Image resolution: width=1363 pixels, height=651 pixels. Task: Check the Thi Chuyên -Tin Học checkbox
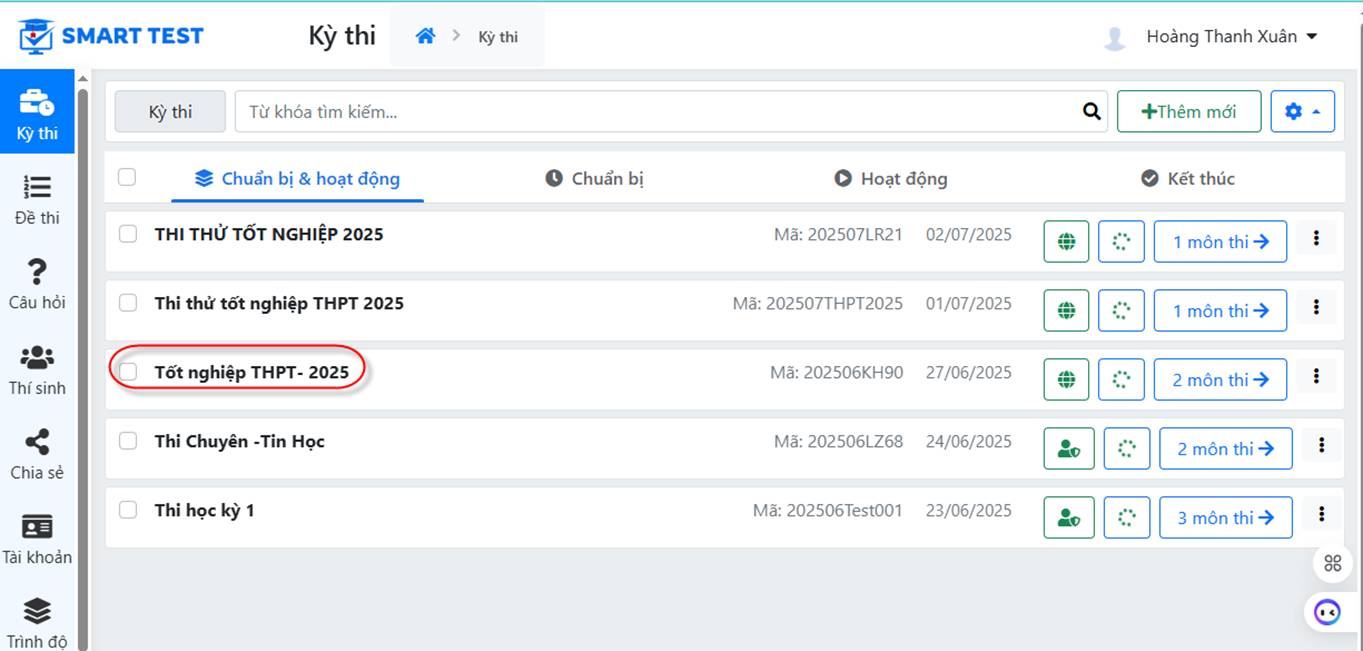(x=128, y=441)
